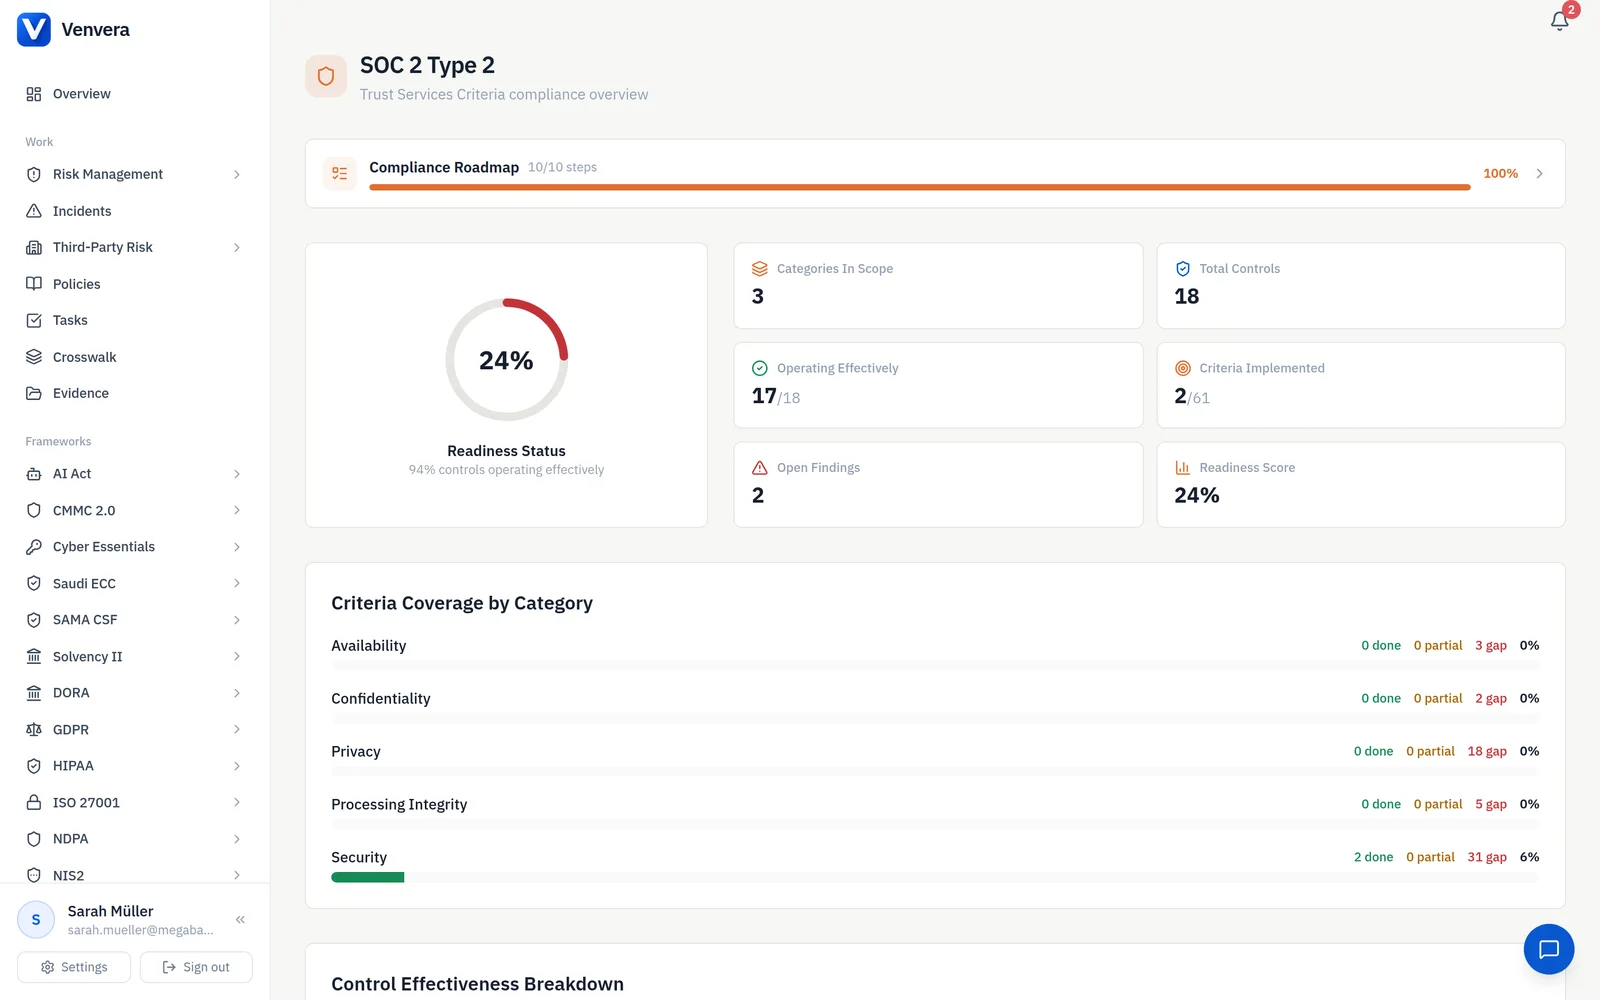Click Risk Management shield icon
The height and width of the screenshot is (1000, 1600).
click(34, 174)
